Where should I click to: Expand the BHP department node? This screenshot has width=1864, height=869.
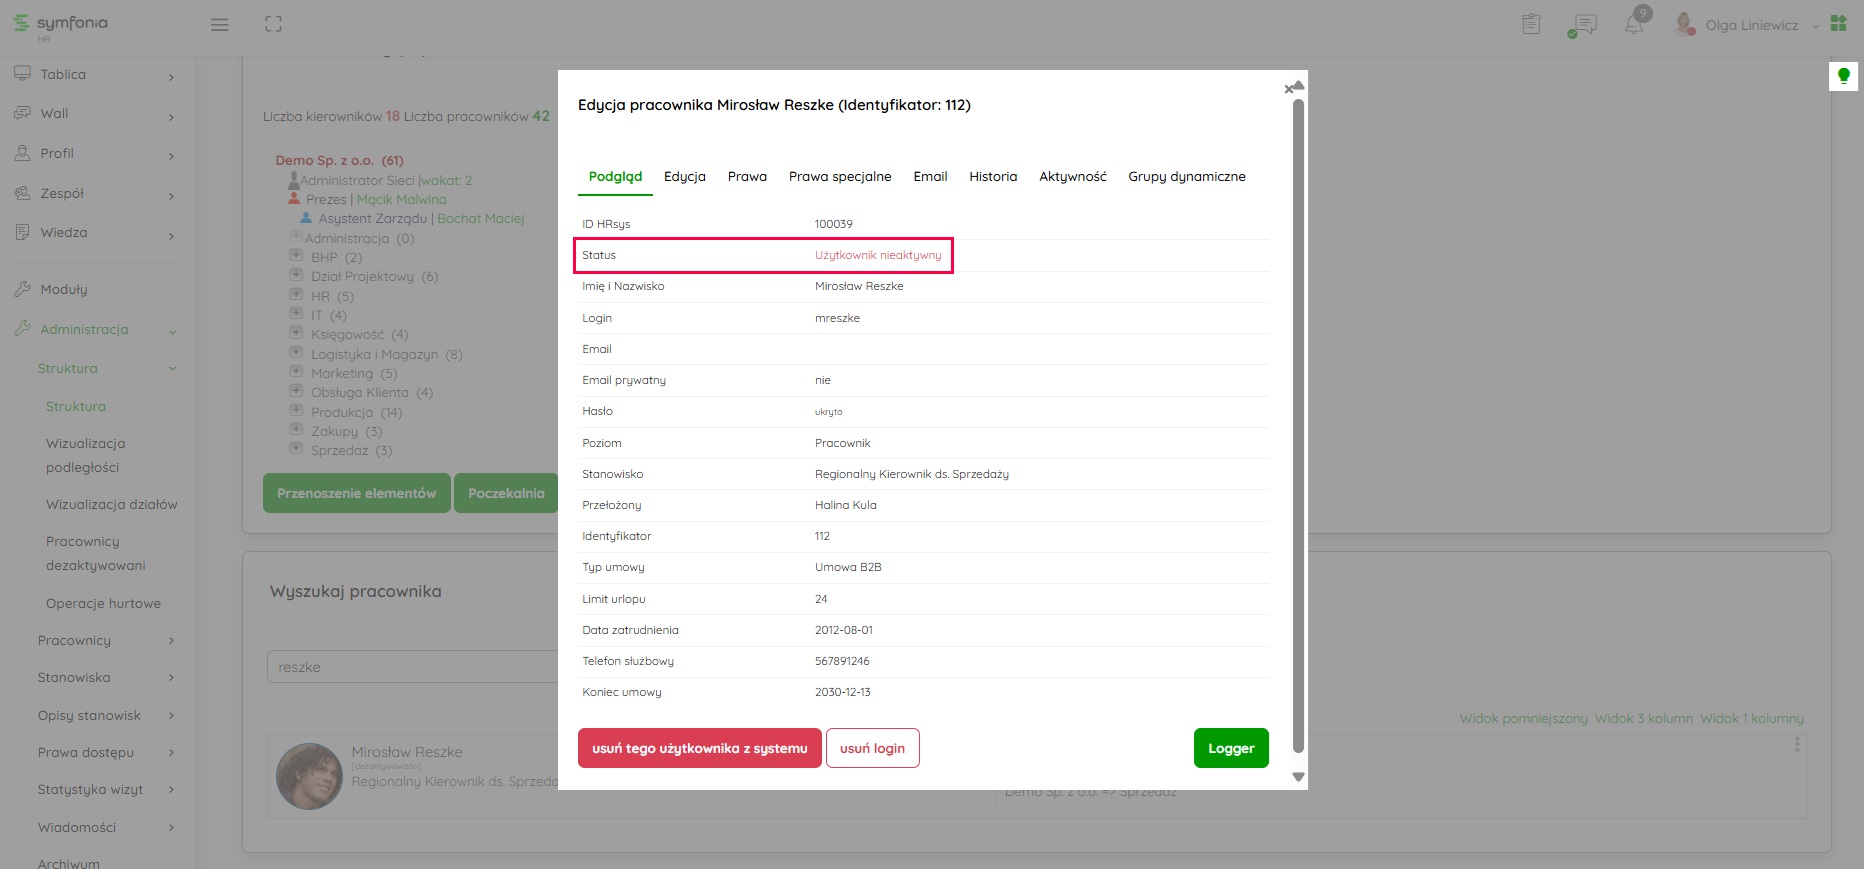pos(296,256)
